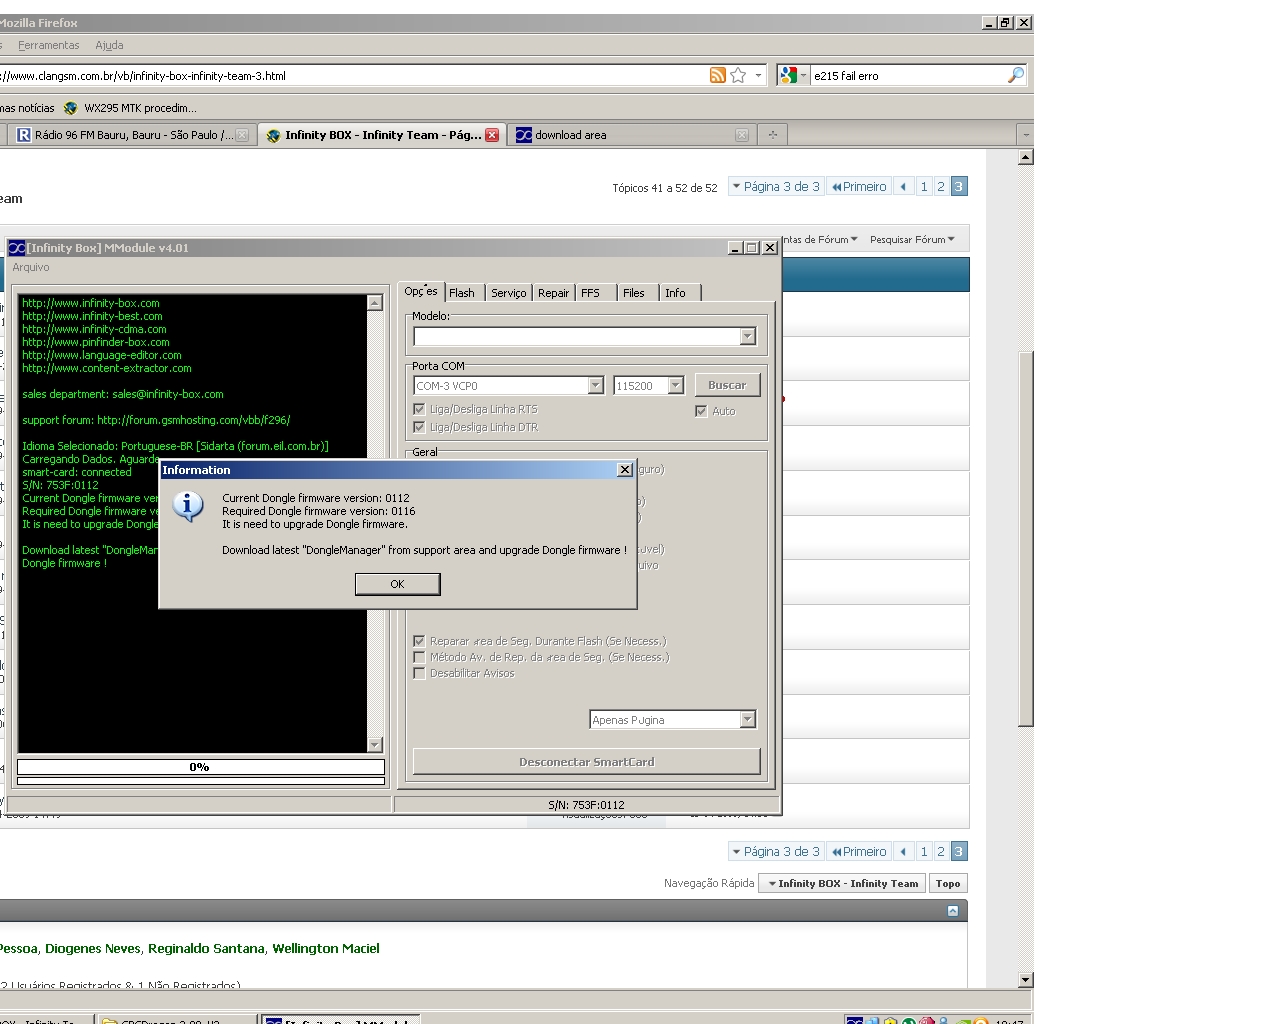Open the top Página 3 de 3 dropdown
The width and height of the screenshot is (1280, 1024).
tap(776, 187)
